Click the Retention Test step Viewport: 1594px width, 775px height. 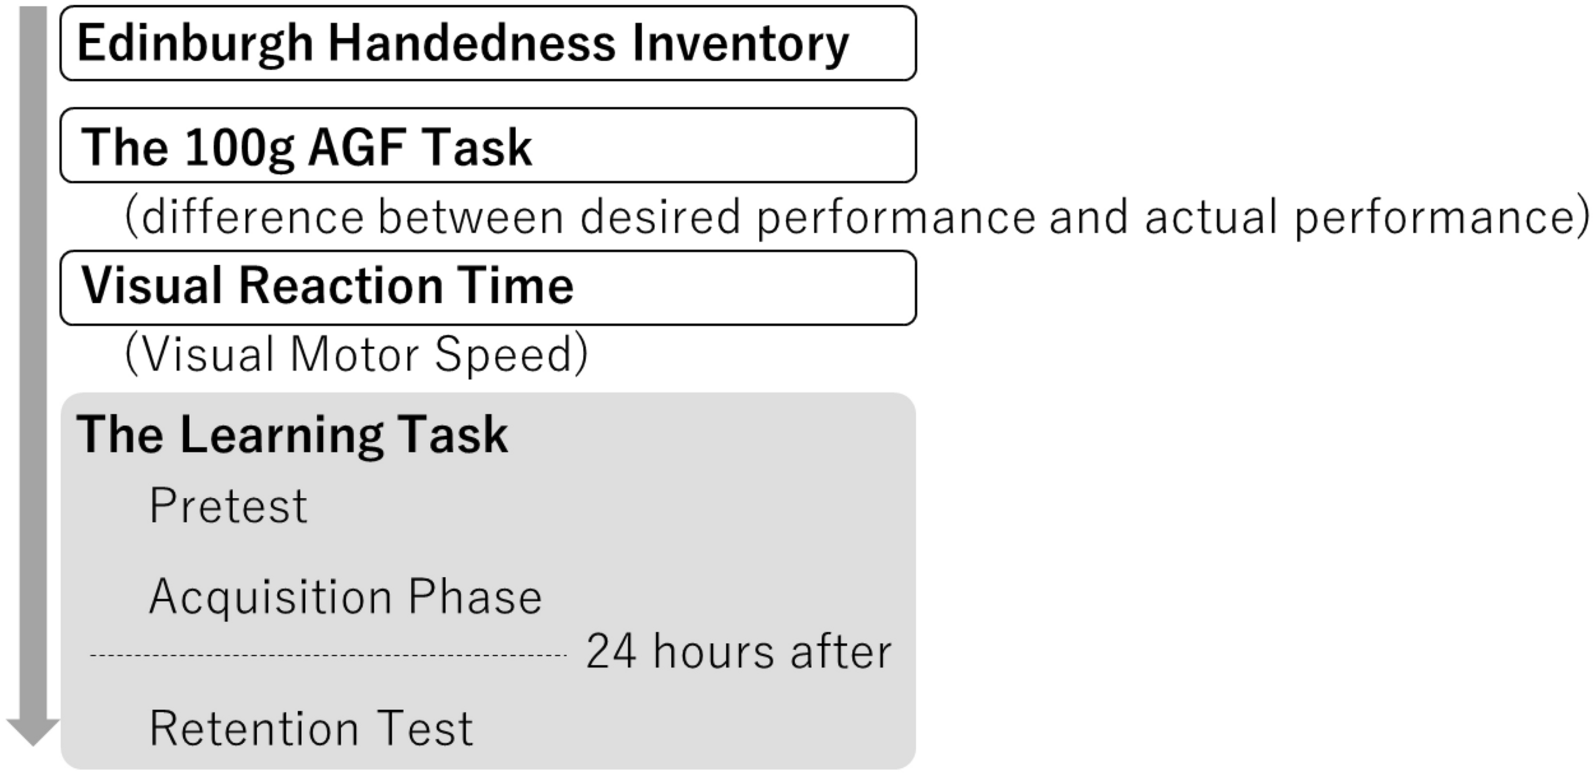click(x=311, y=728)
